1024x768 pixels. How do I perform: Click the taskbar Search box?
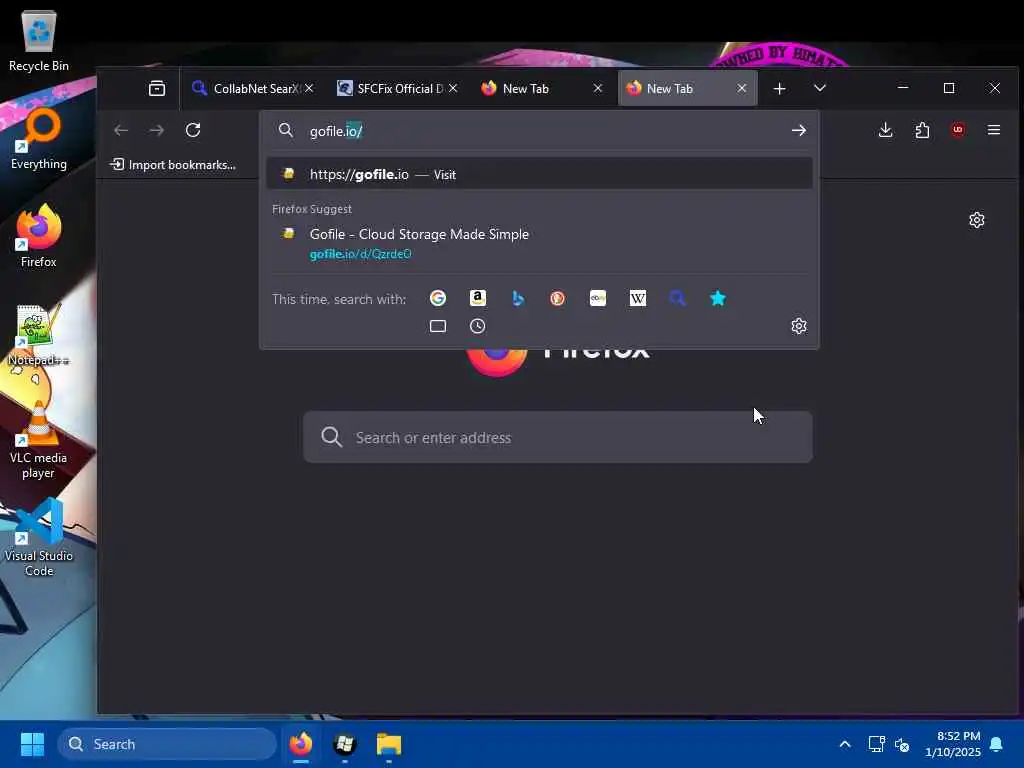(167, 744)
